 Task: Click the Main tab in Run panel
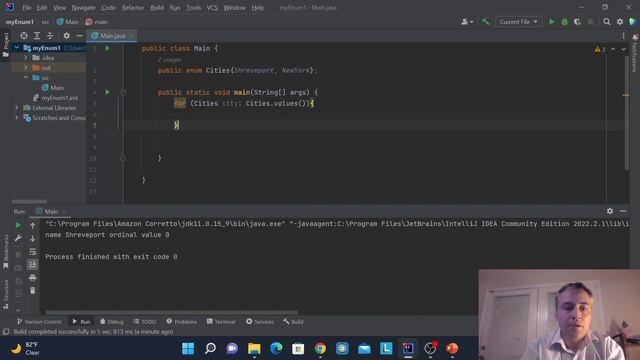51,211
